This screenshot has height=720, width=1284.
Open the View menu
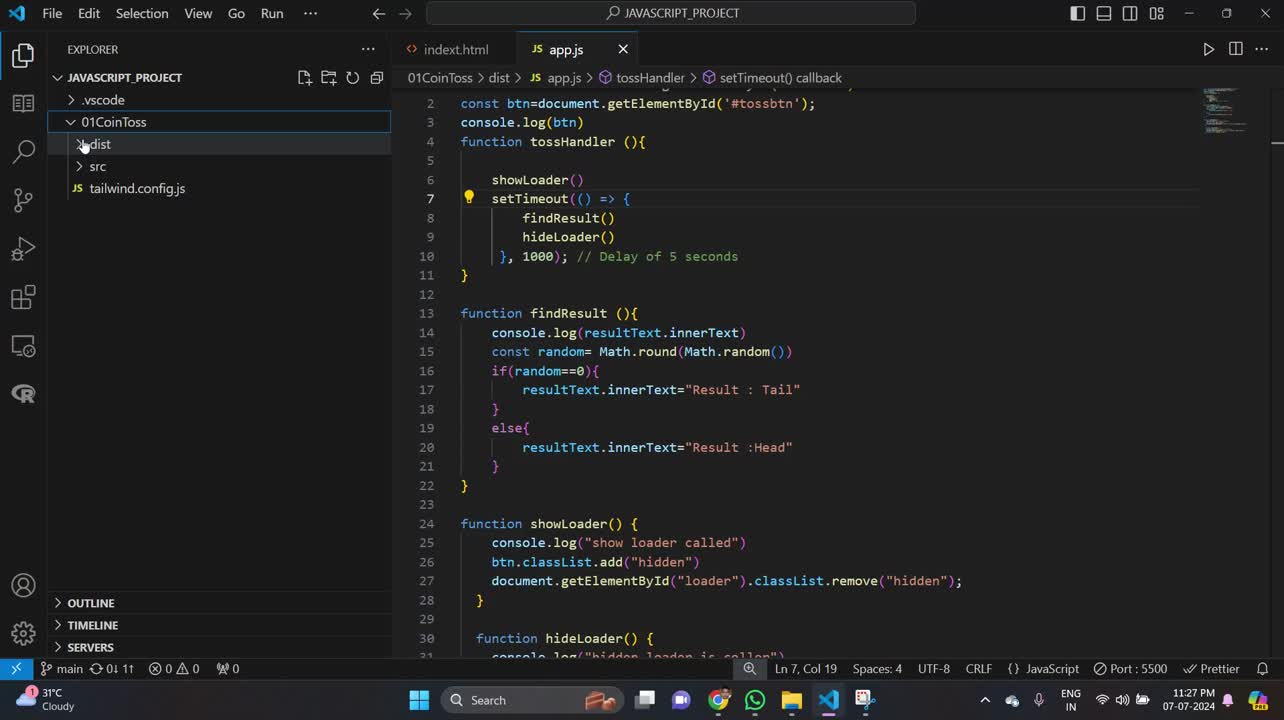(198, 14)
